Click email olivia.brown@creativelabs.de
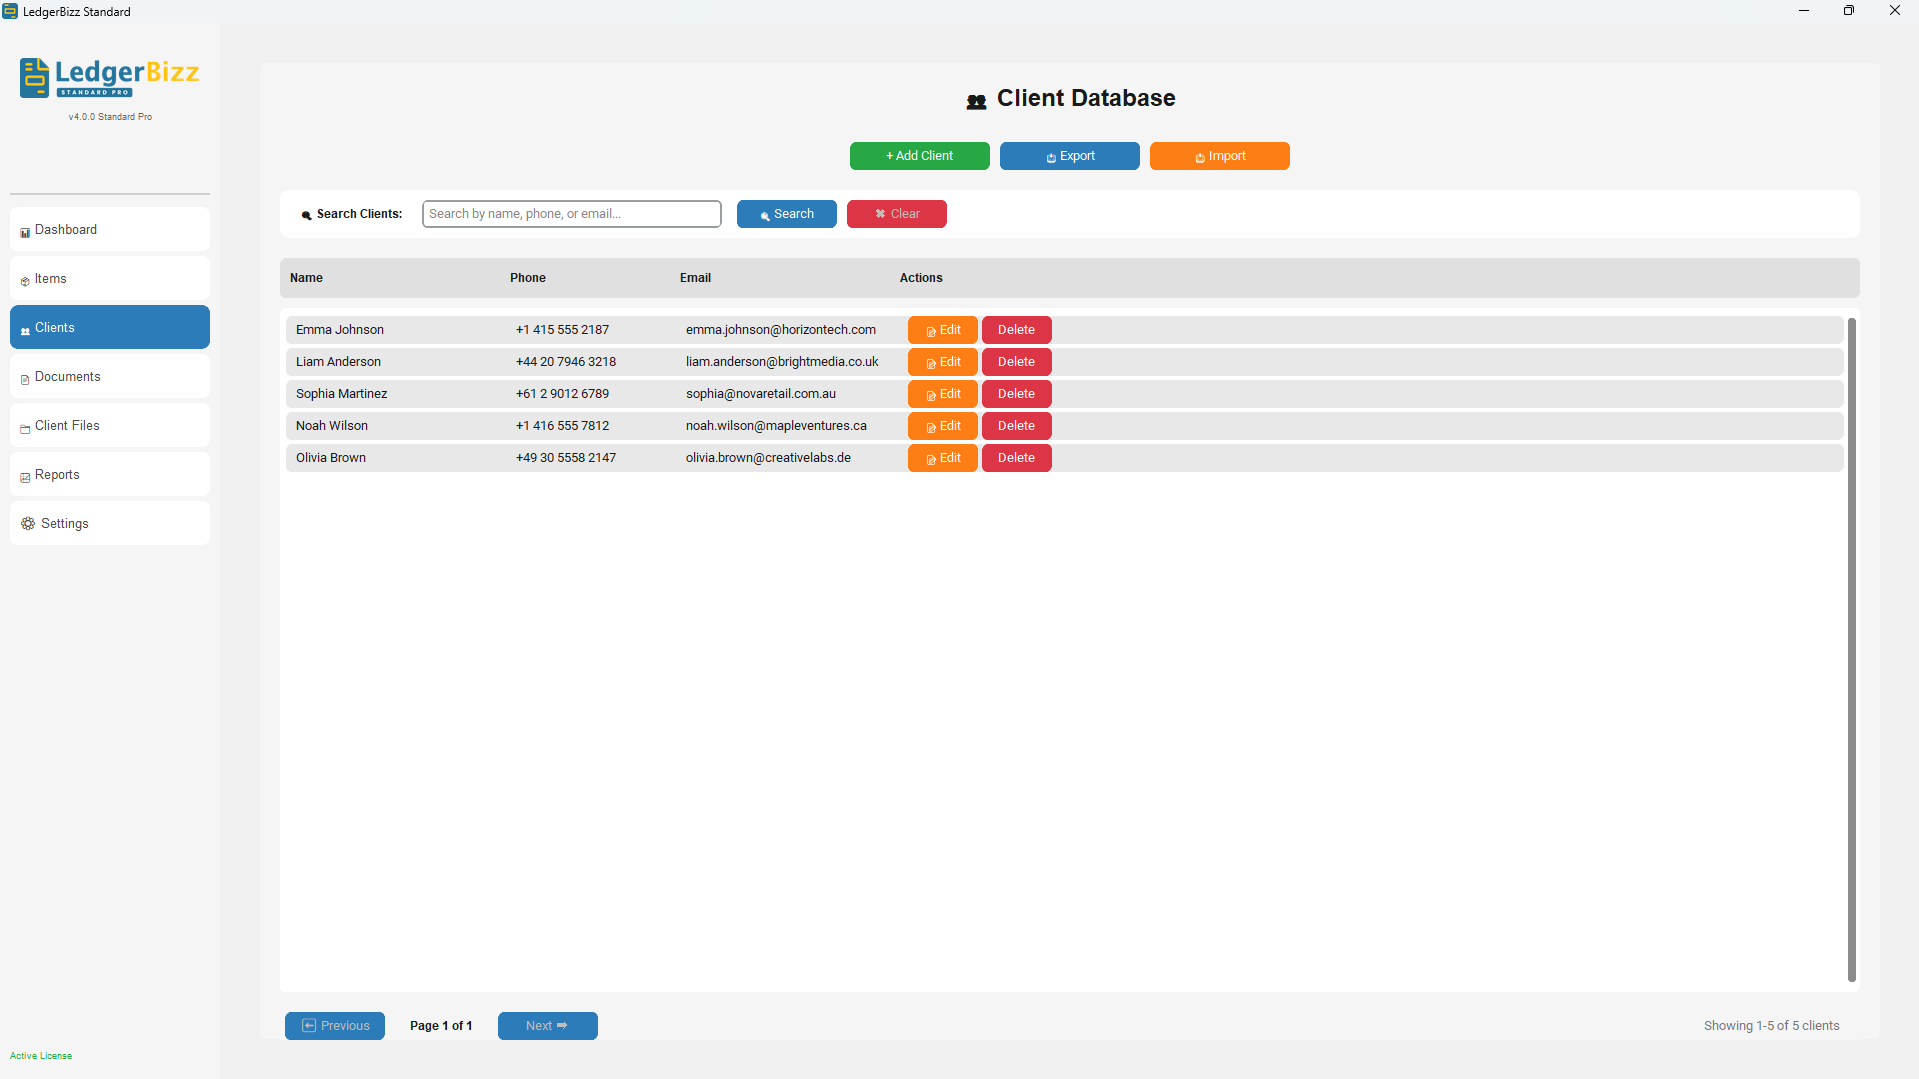Screen dimensions: 1919x1079 pos(768,458)
